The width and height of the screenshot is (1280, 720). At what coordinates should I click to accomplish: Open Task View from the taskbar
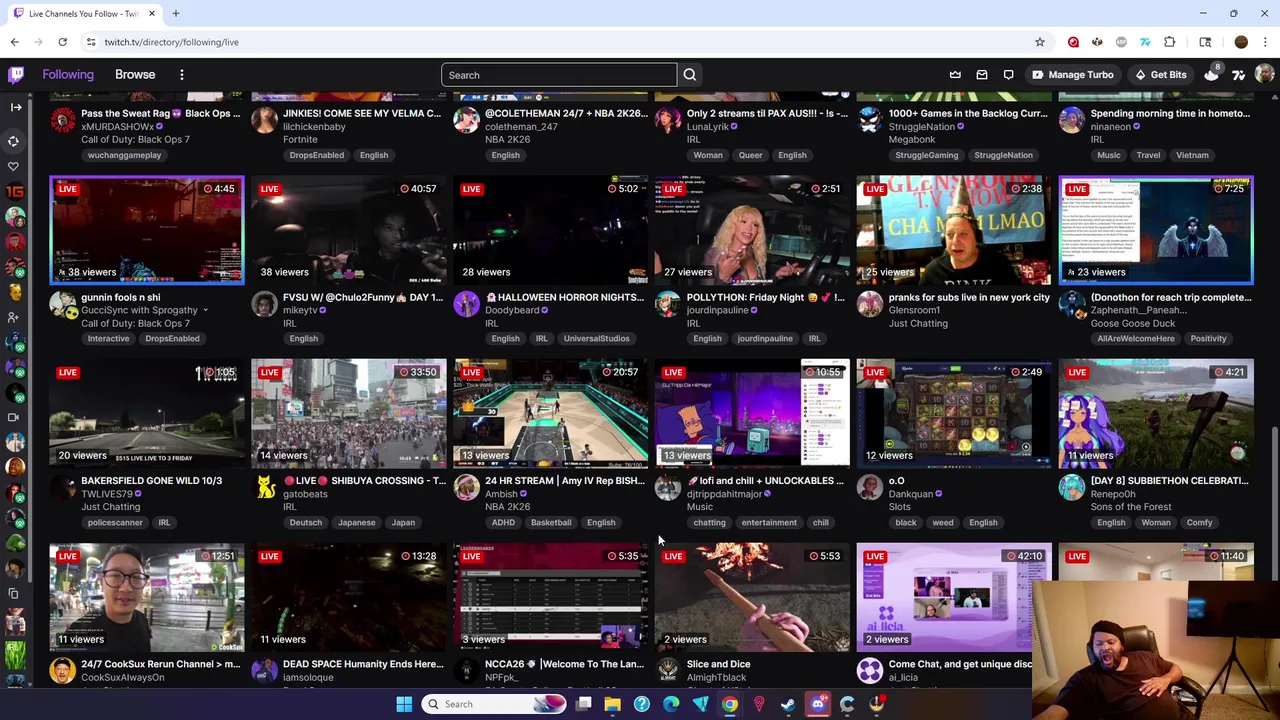[x=583, y=704]
